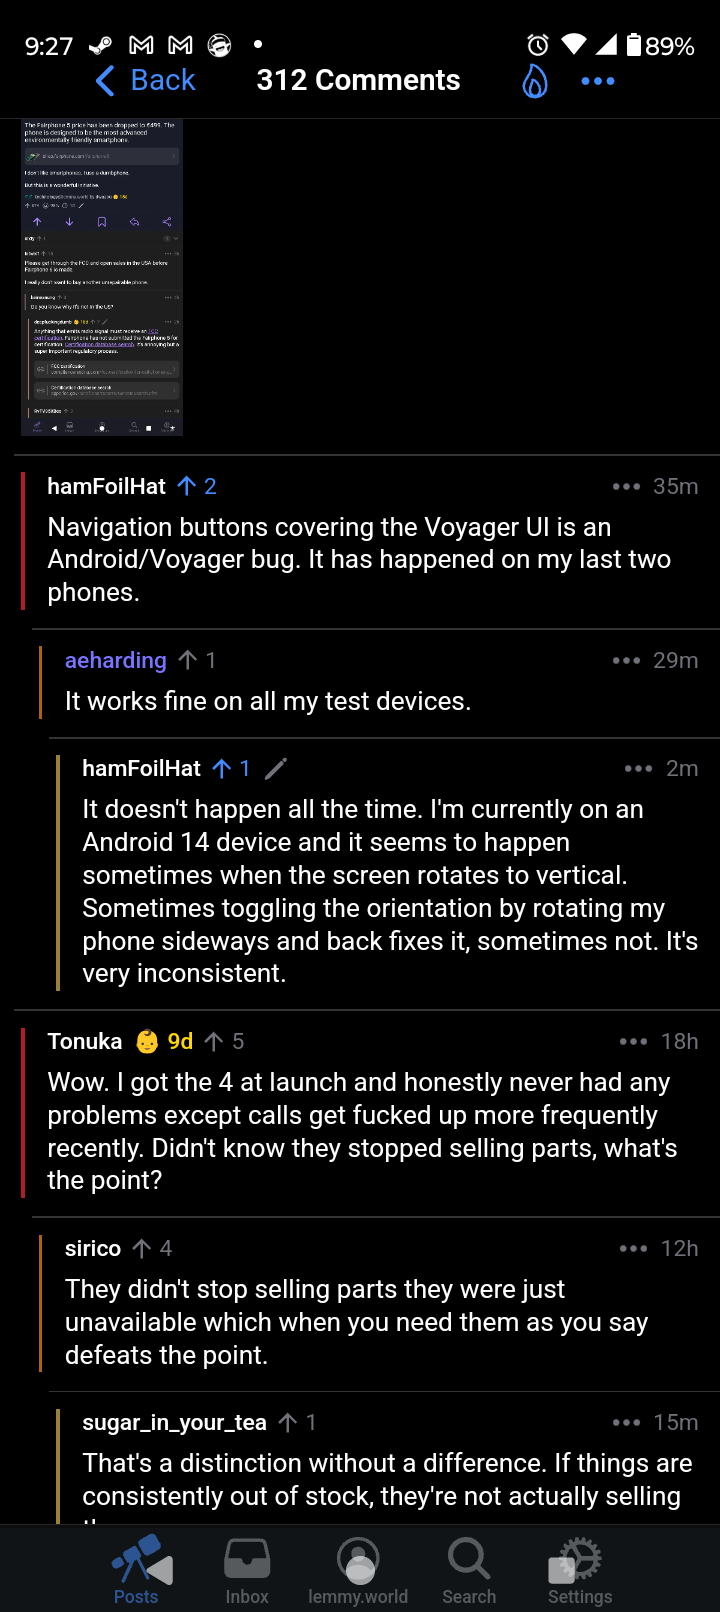The height and width of the screenshot is (1612, 720).
Task: Open more options on Tonuka's comment
Action: click(633, 1042)
